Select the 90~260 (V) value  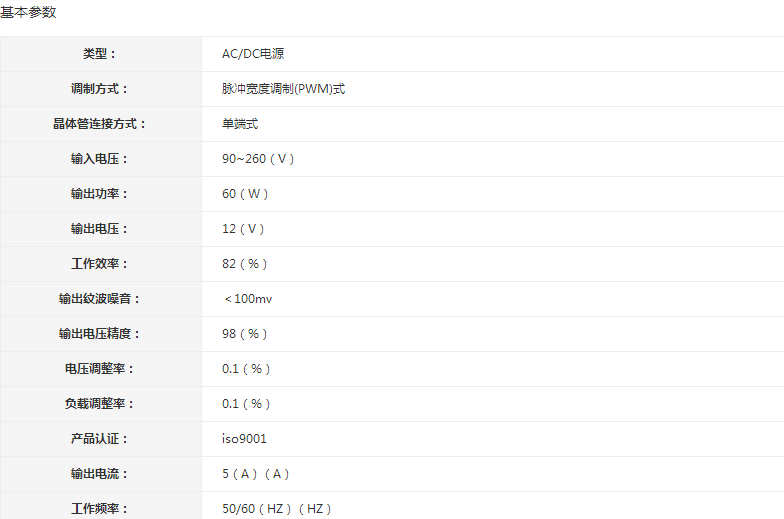tap(258, 159)
